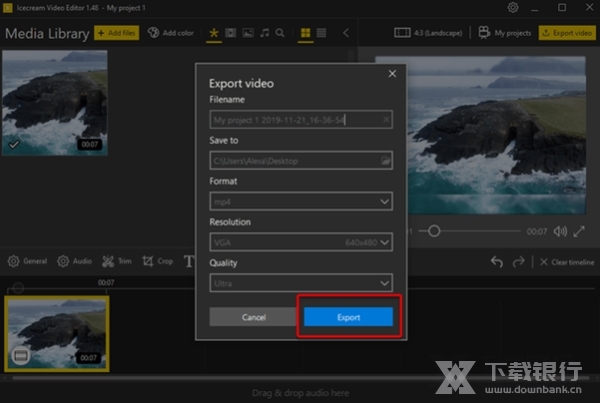Browse for a folder in Save to field

[x=384, y=160]
